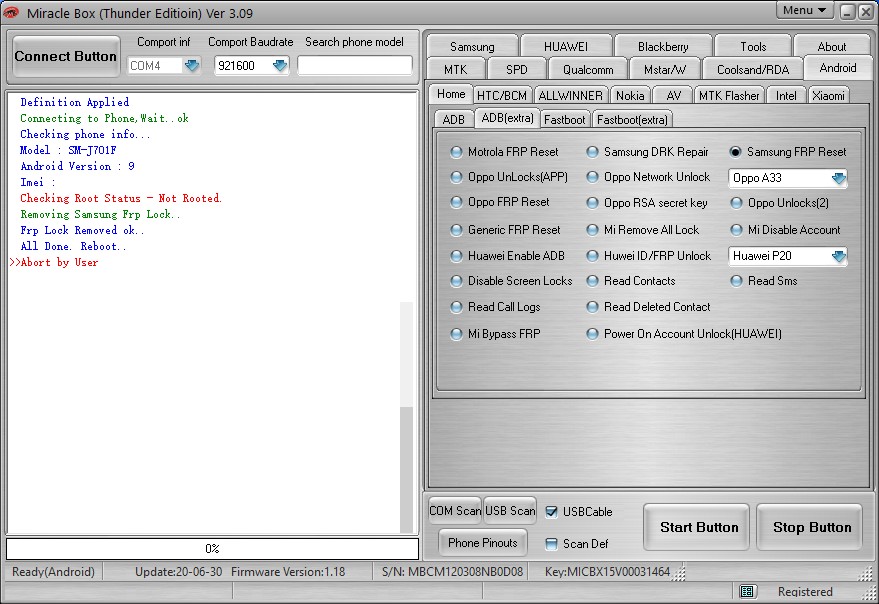Viewport: 879px width, 604px height.
Task: Switch to the Xiaomi sub-tab
Action: [x=828, y=95]
